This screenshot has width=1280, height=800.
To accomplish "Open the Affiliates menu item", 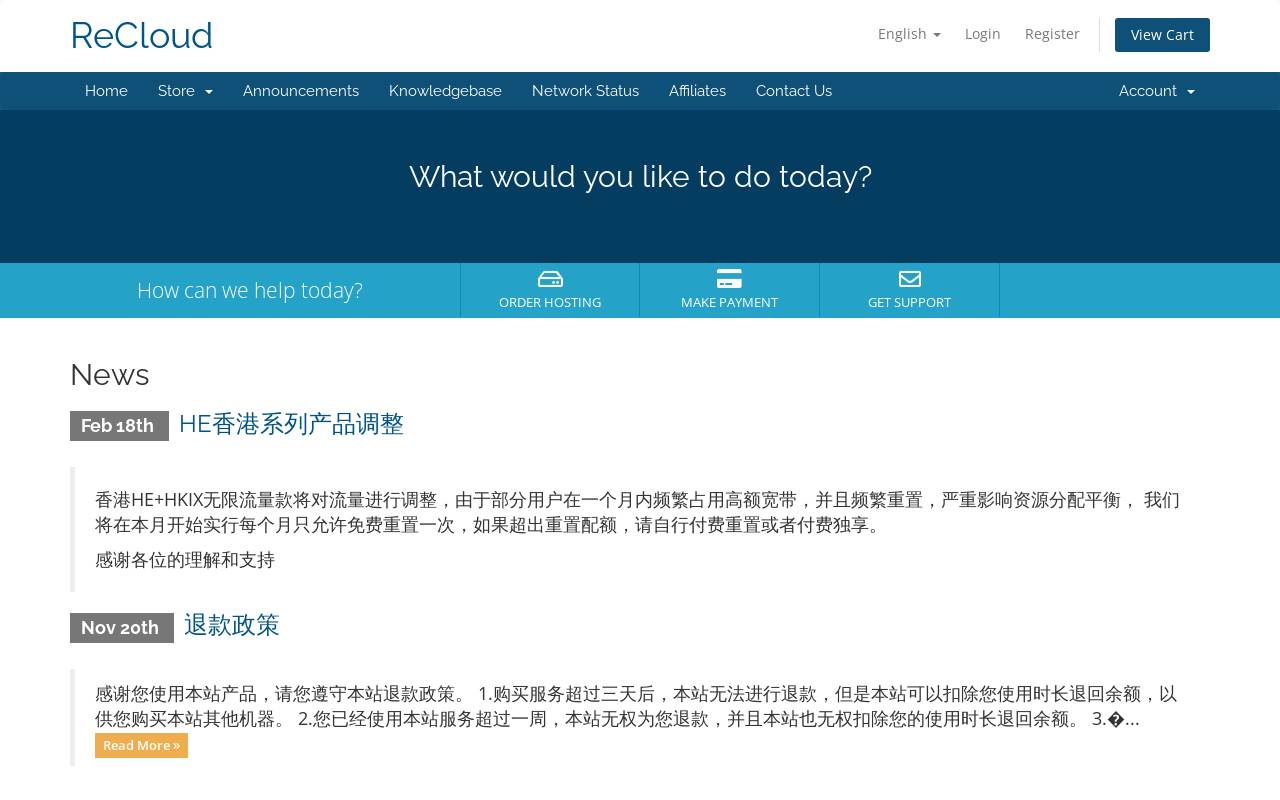I will (x=697, y=91).
